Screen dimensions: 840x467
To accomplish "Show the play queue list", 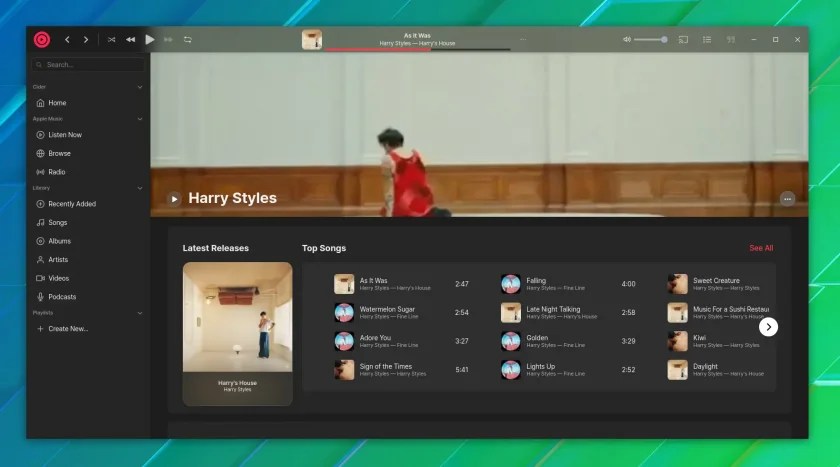I will 707,40.
